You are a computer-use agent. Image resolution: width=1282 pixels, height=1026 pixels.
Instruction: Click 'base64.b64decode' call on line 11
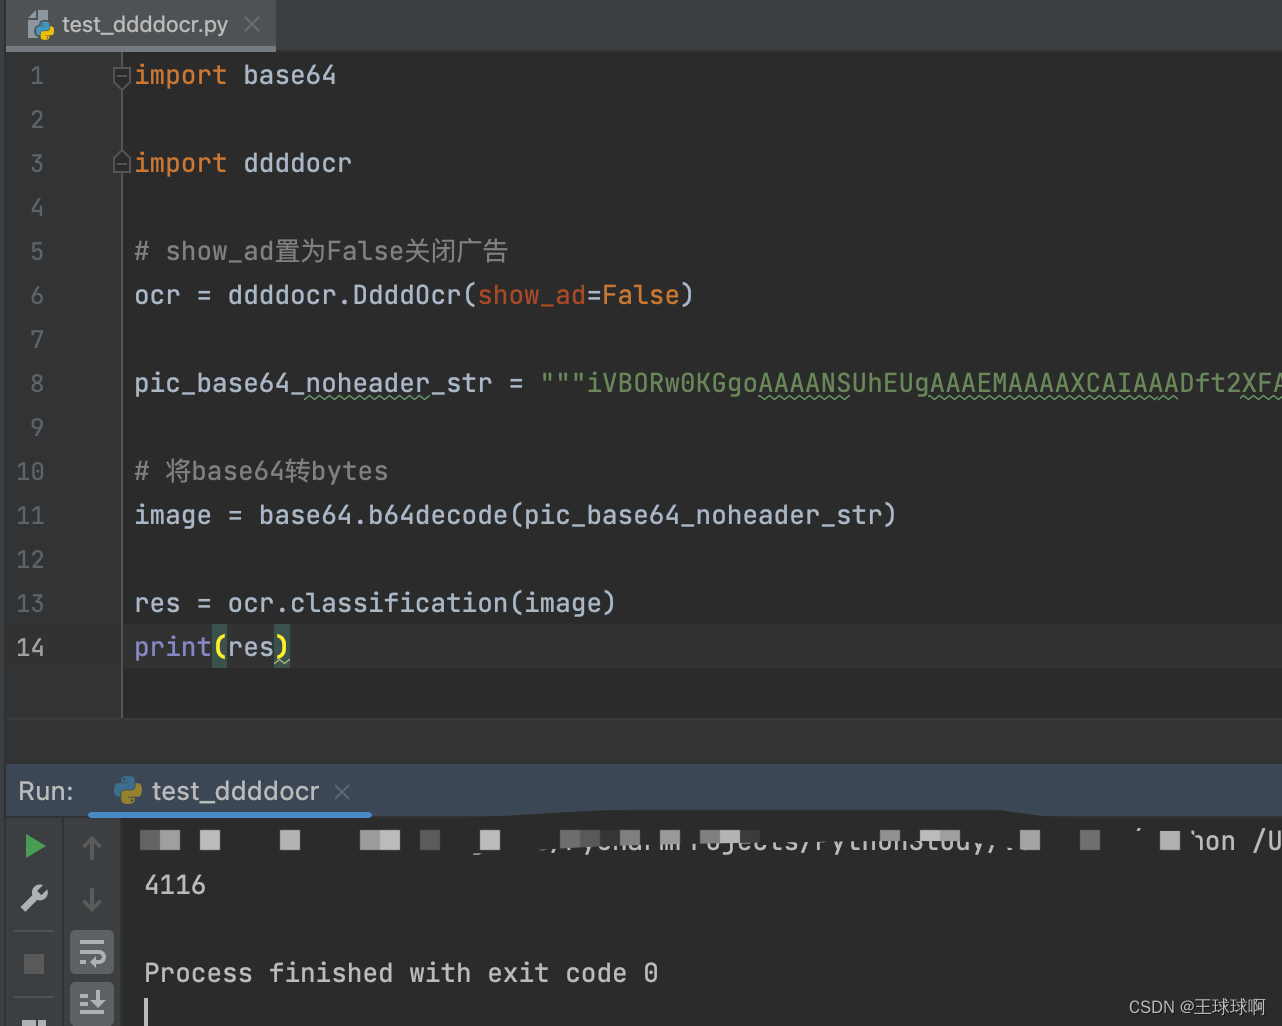383,516
